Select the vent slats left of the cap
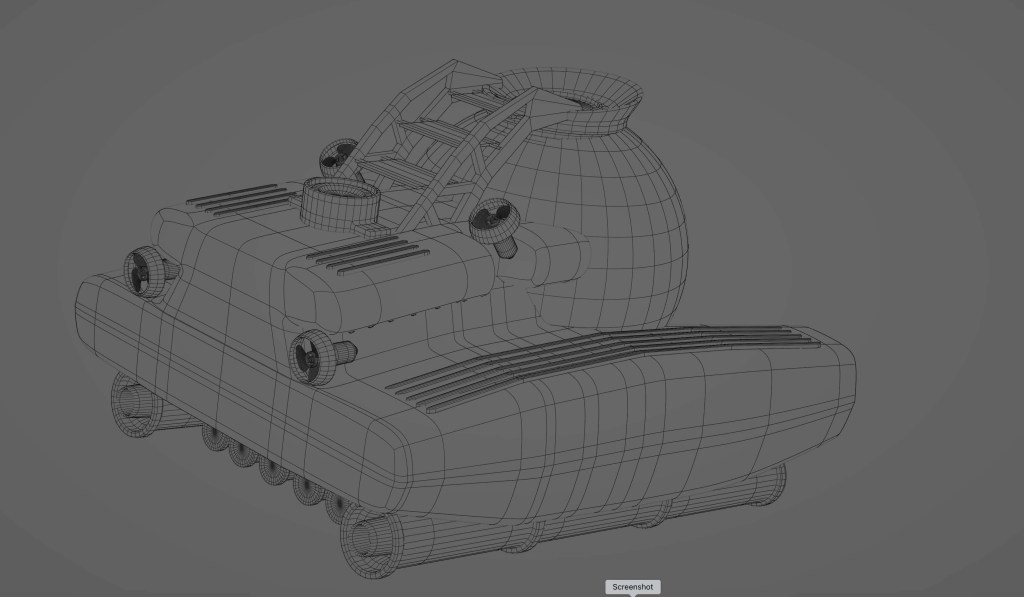1024x597 pixels. click(x=232, y=198)
